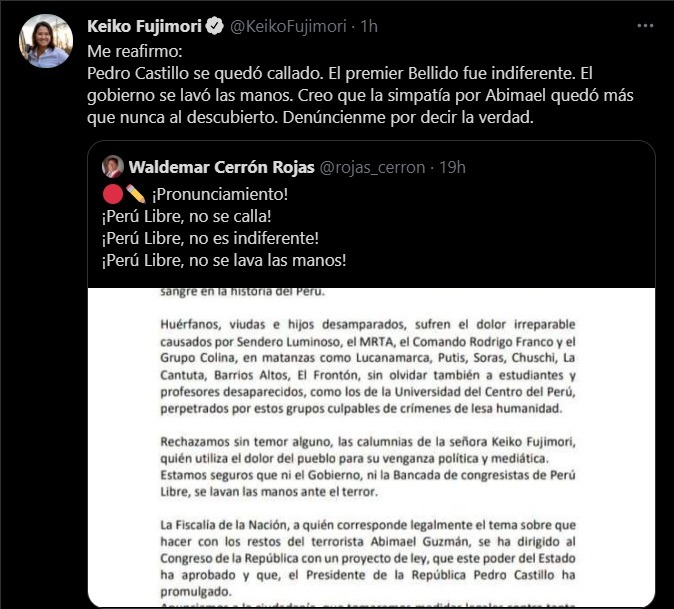This screenshot has width=674, height=609.
Task: Click the 19h quoted tweet timestamp
Action: click(452, 167)
